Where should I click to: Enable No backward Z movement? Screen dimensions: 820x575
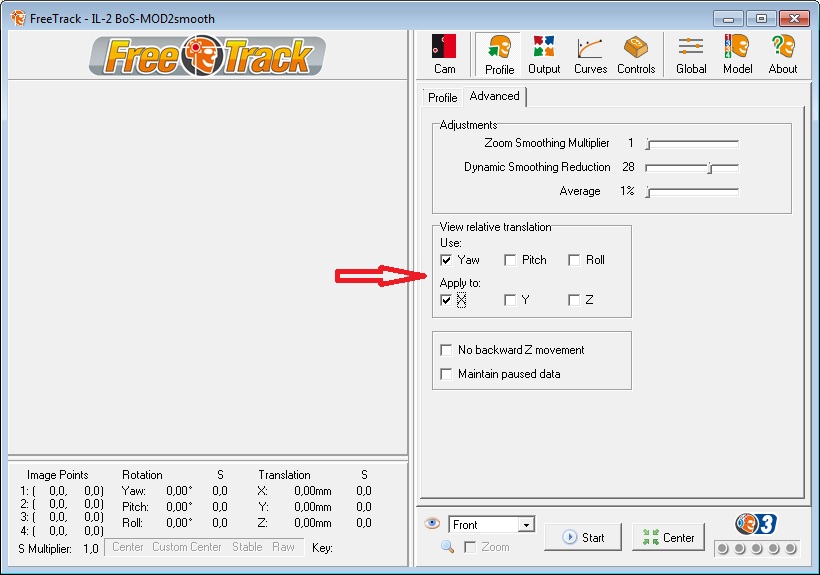click(x=446, y=350)
